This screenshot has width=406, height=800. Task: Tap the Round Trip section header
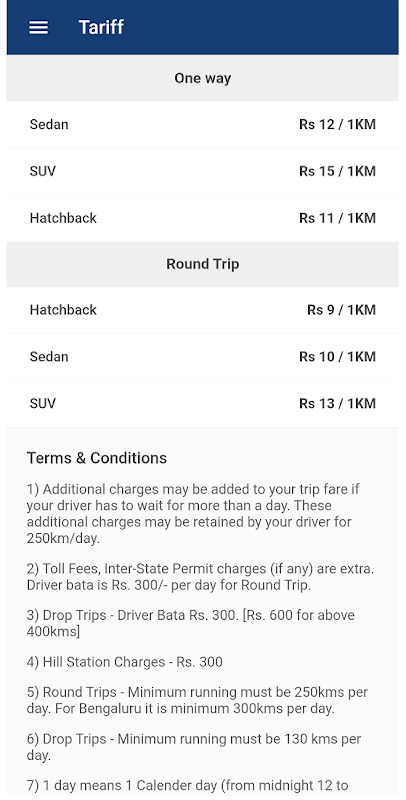point(202,264)
